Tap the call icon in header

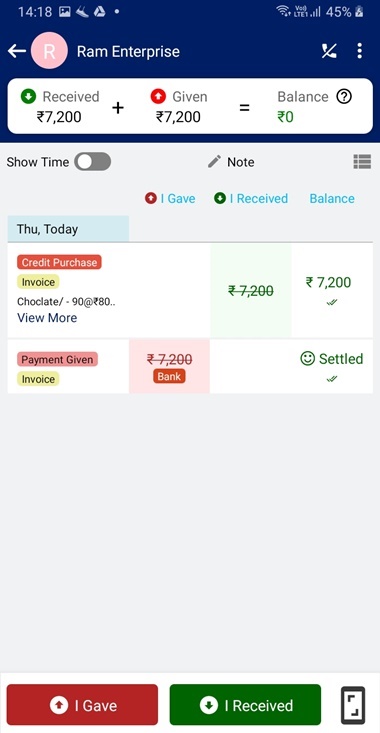(329, 51)
